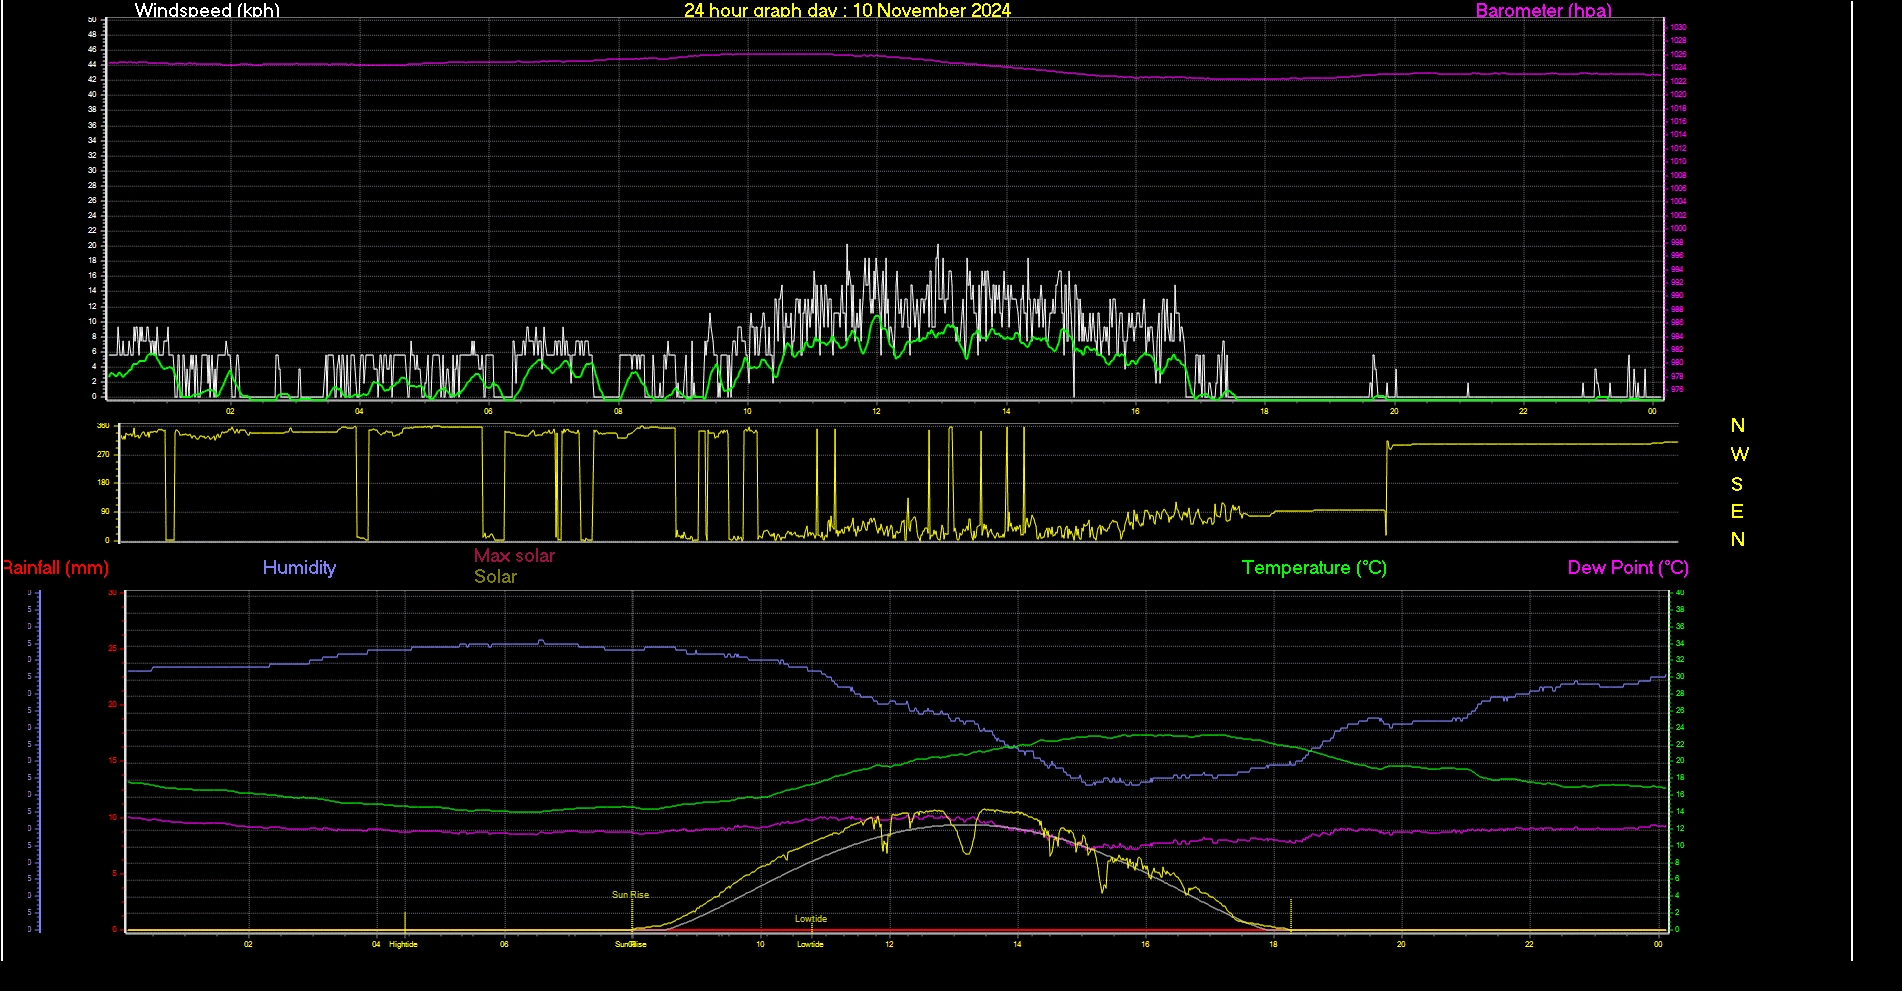Click the "25" value on the red rainfall axis
The image size is (1902, 991).
pos(113,649)
